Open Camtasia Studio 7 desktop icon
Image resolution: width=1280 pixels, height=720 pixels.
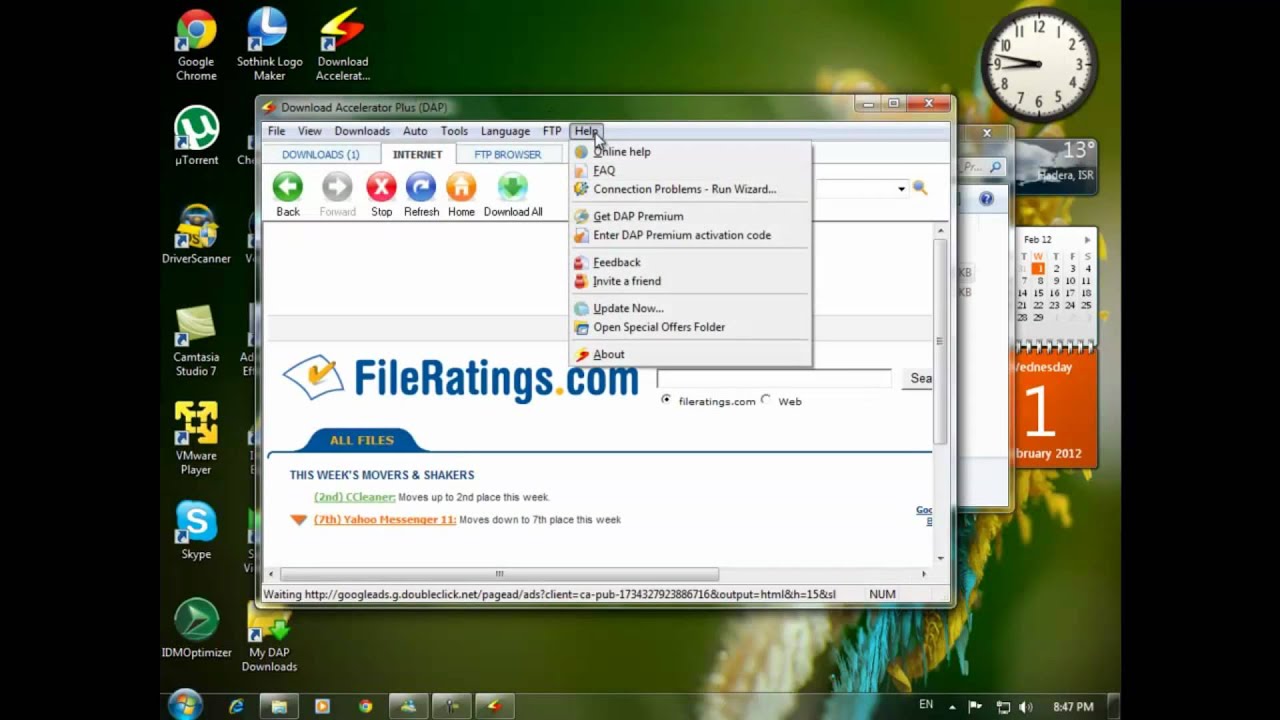[196, 341]
